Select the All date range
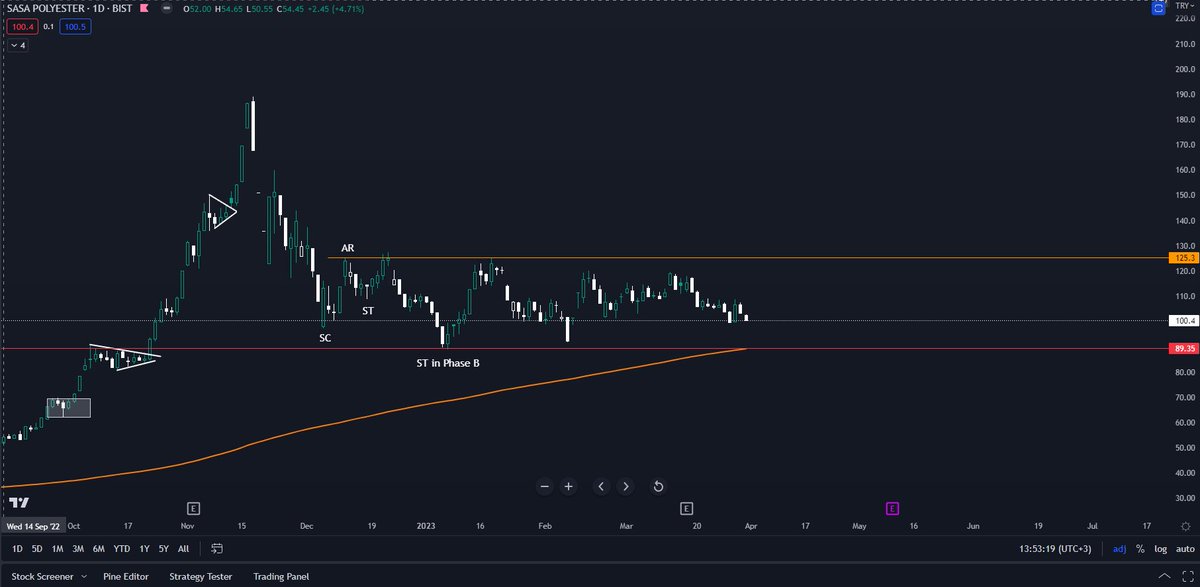1200x587 pixels. click(183, 549)
